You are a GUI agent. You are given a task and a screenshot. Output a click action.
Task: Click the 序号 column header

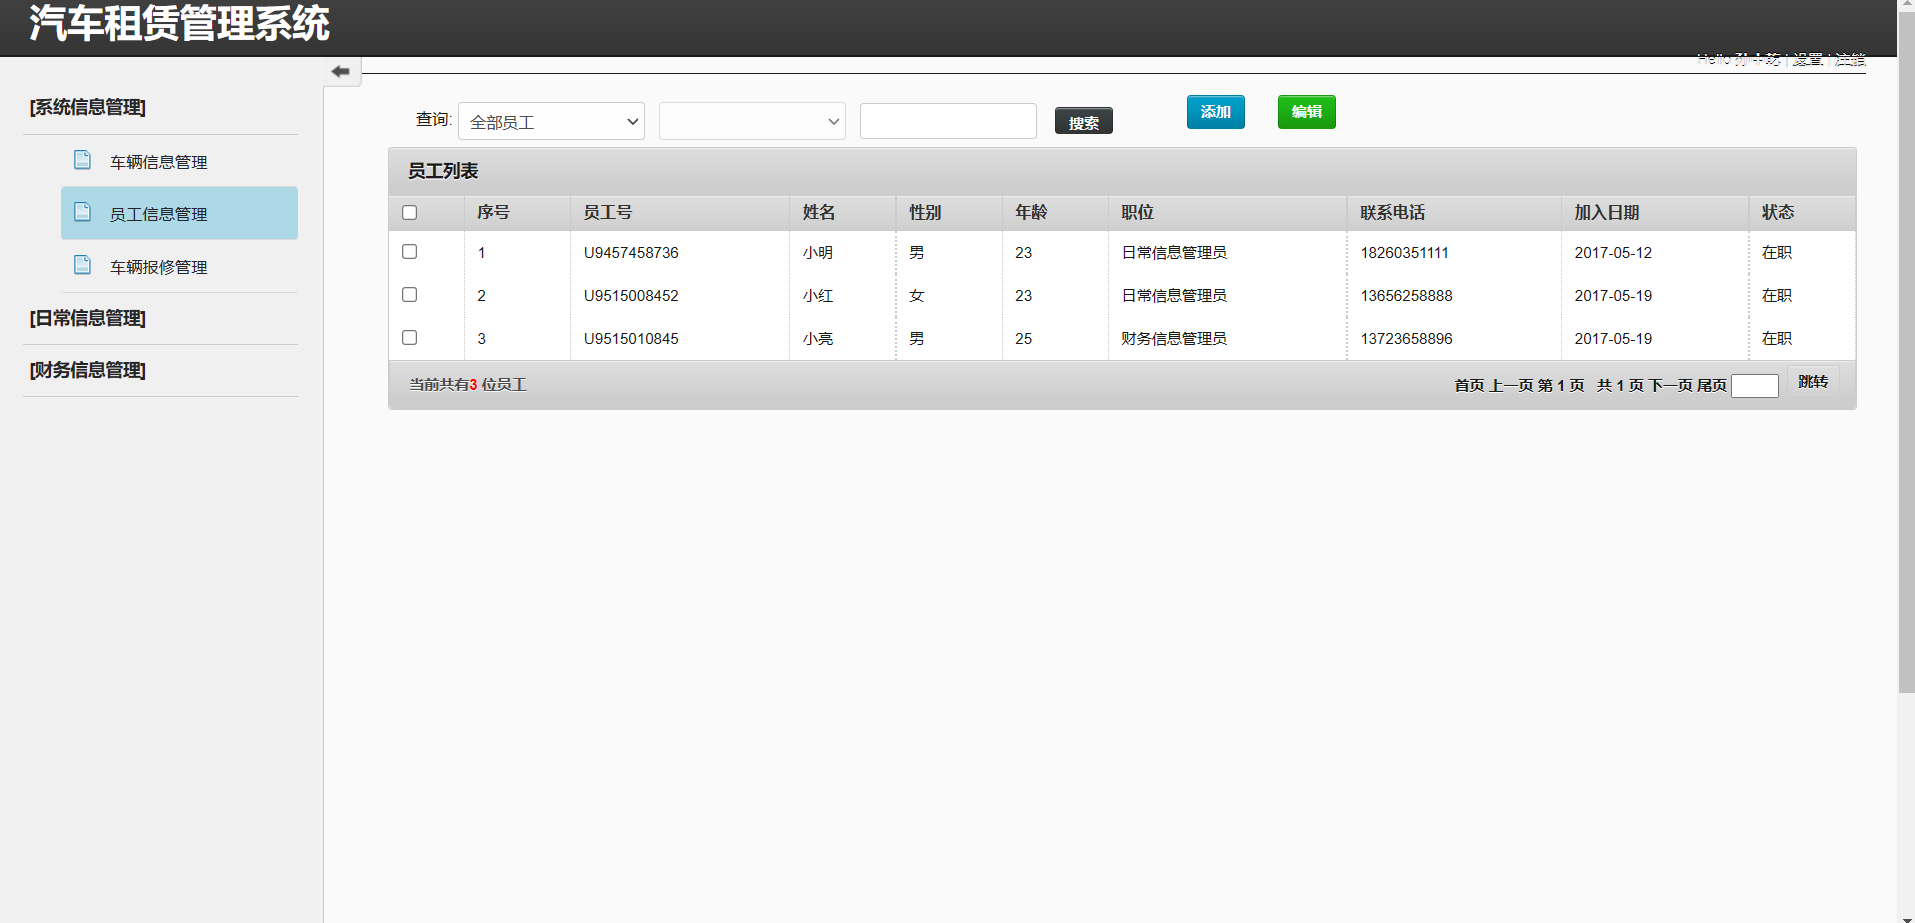[493, 212]
